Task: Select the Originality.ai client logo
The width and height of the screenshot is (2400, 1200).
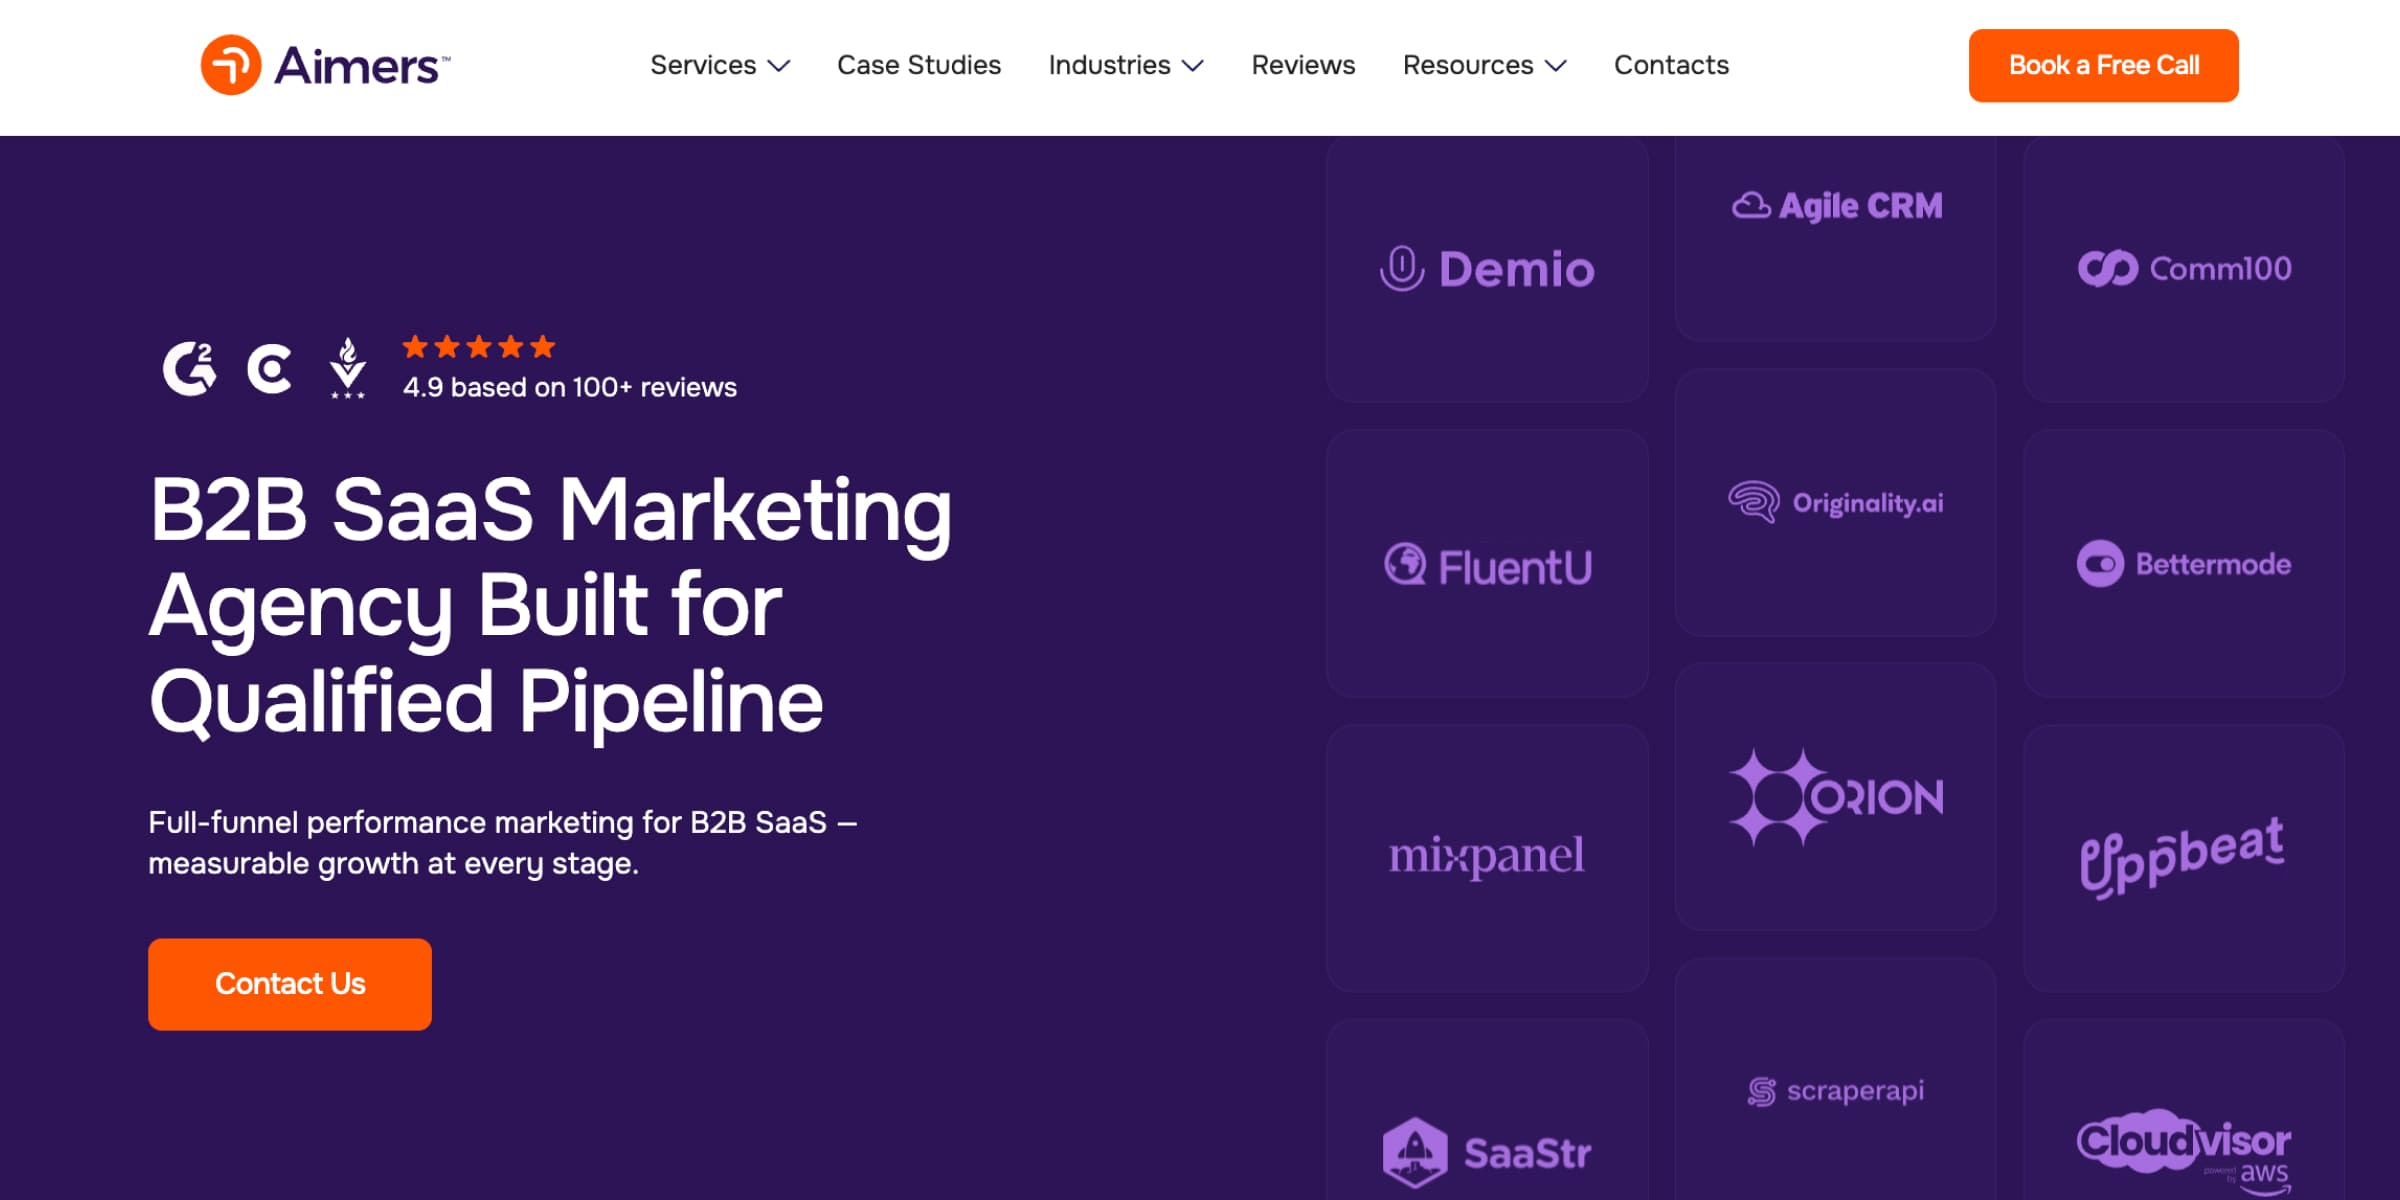Action: coord(1837,502)
